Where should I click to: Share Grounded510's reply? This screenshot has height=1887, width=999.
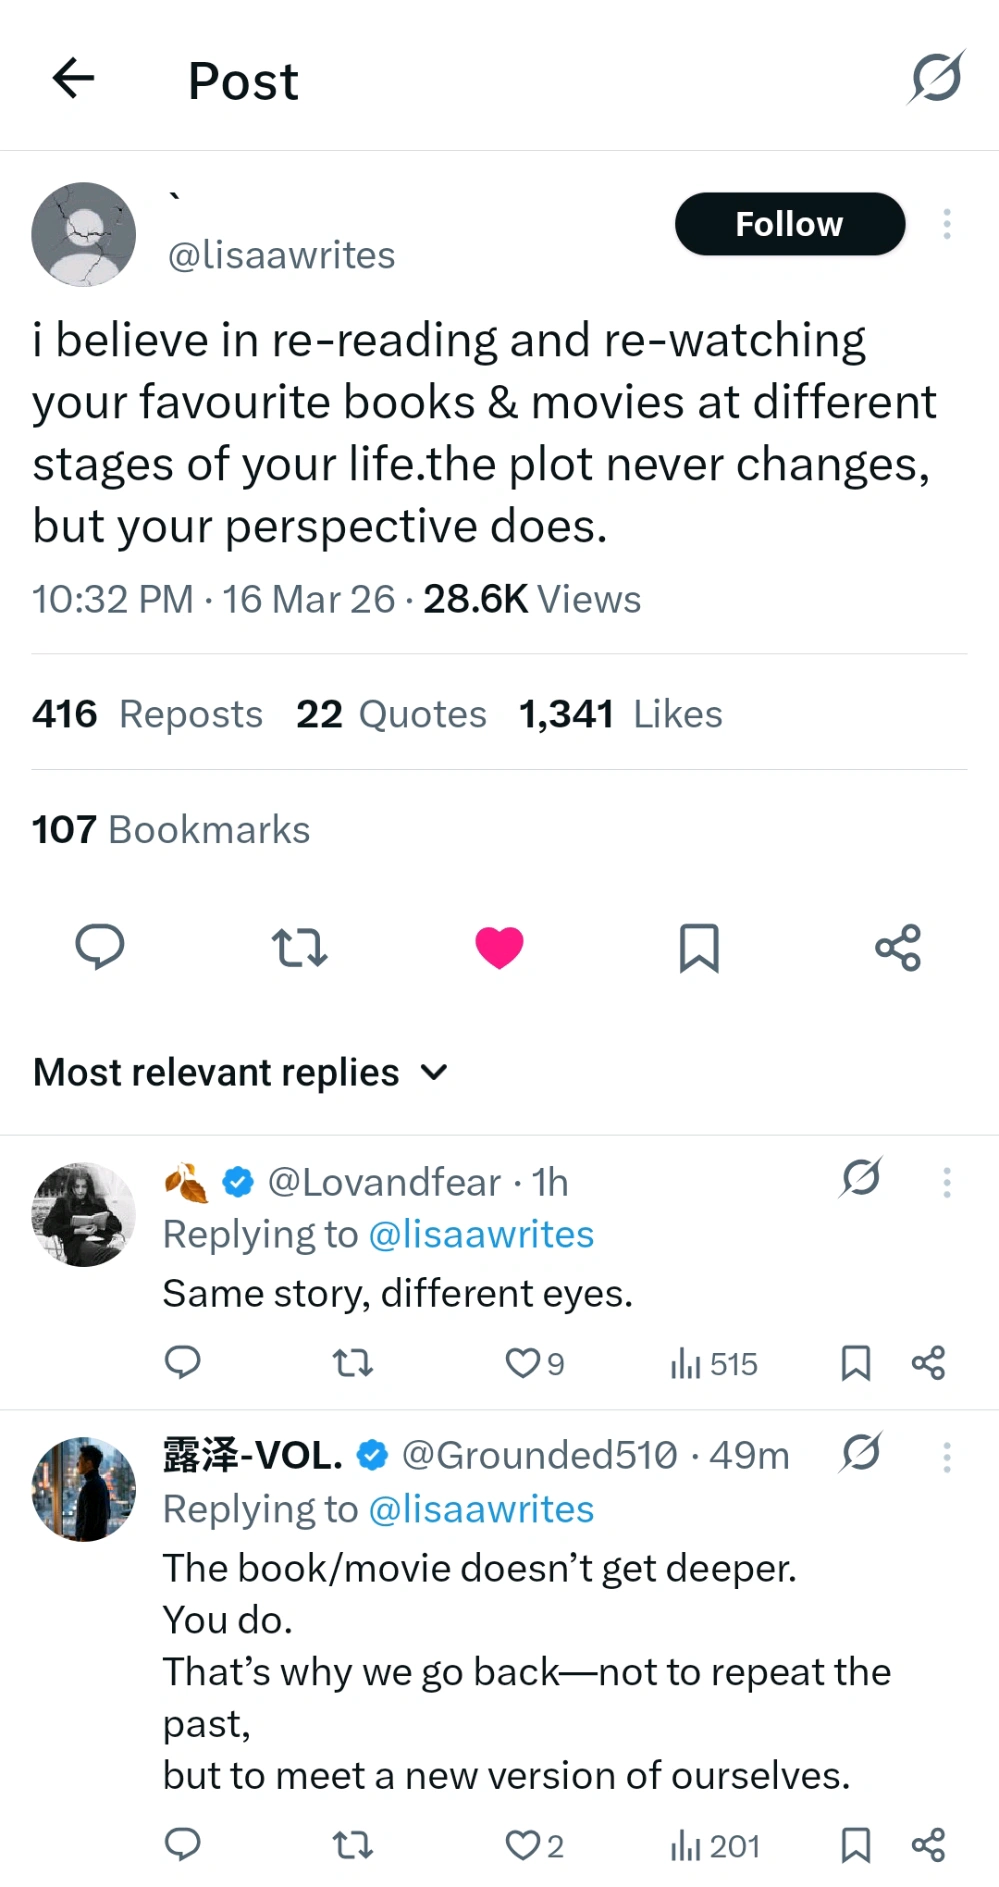928,1844
